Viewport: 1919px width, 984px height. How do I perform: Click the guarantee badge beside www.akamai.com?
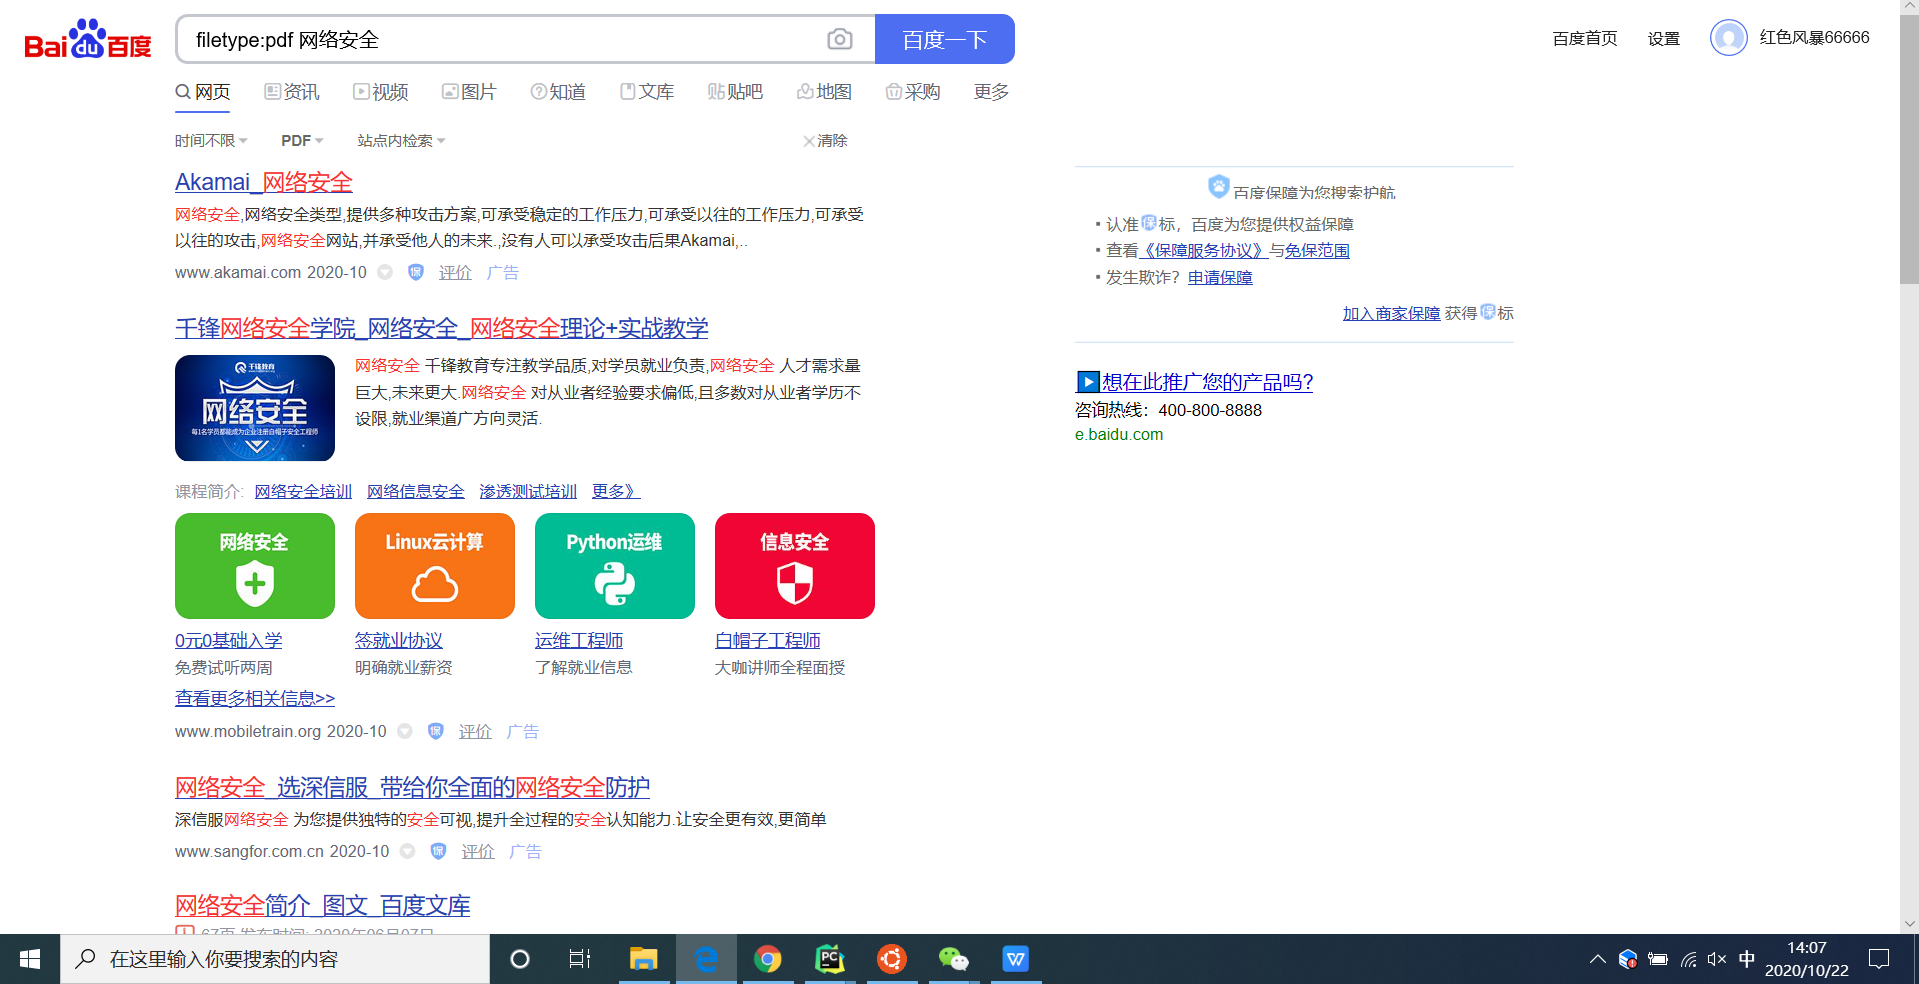[x=416, y=272]
